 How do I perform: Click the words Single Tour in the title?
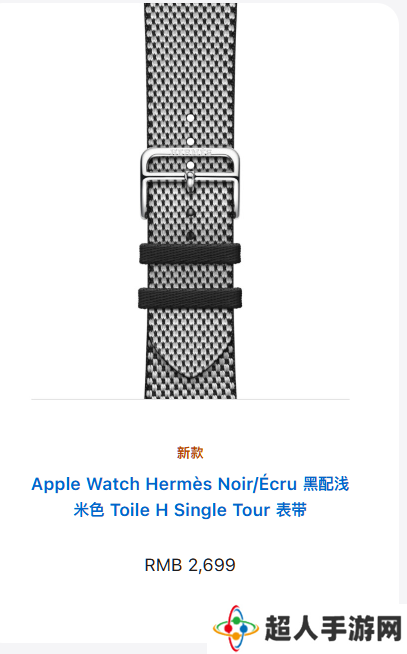tap(222, 510)
